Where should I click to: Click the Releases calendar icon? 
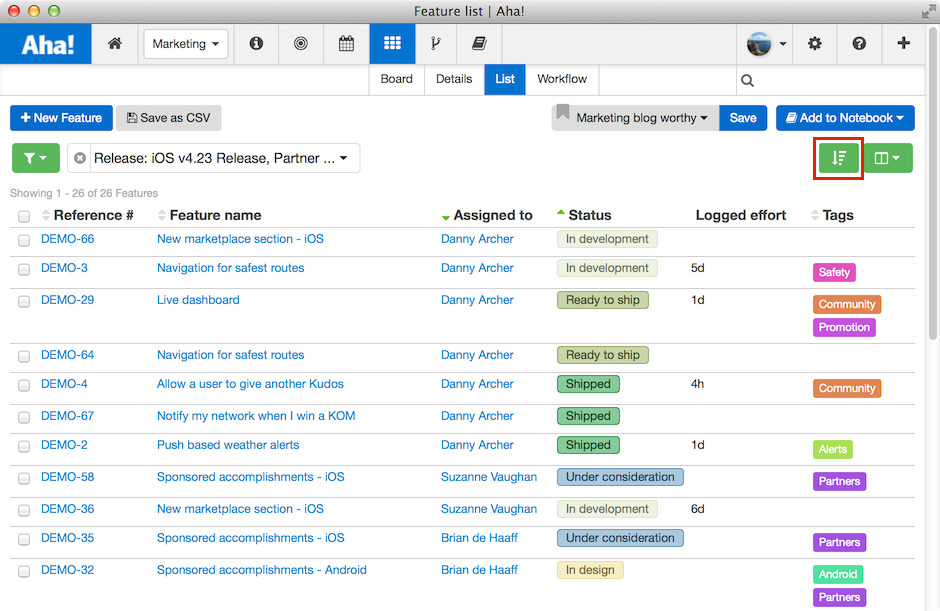click(345, 44)
